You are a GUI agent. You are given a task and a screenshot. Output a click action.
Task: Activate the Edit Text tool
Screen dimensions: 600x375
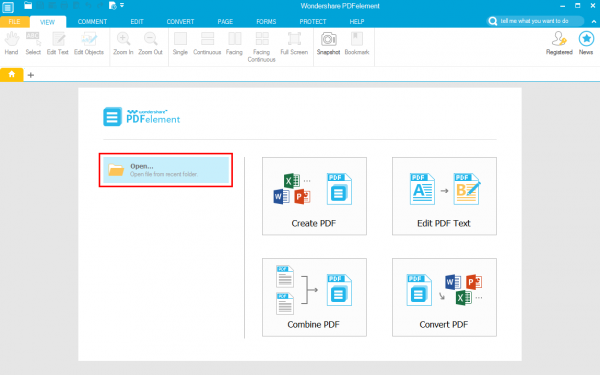[x=57, y=43]
